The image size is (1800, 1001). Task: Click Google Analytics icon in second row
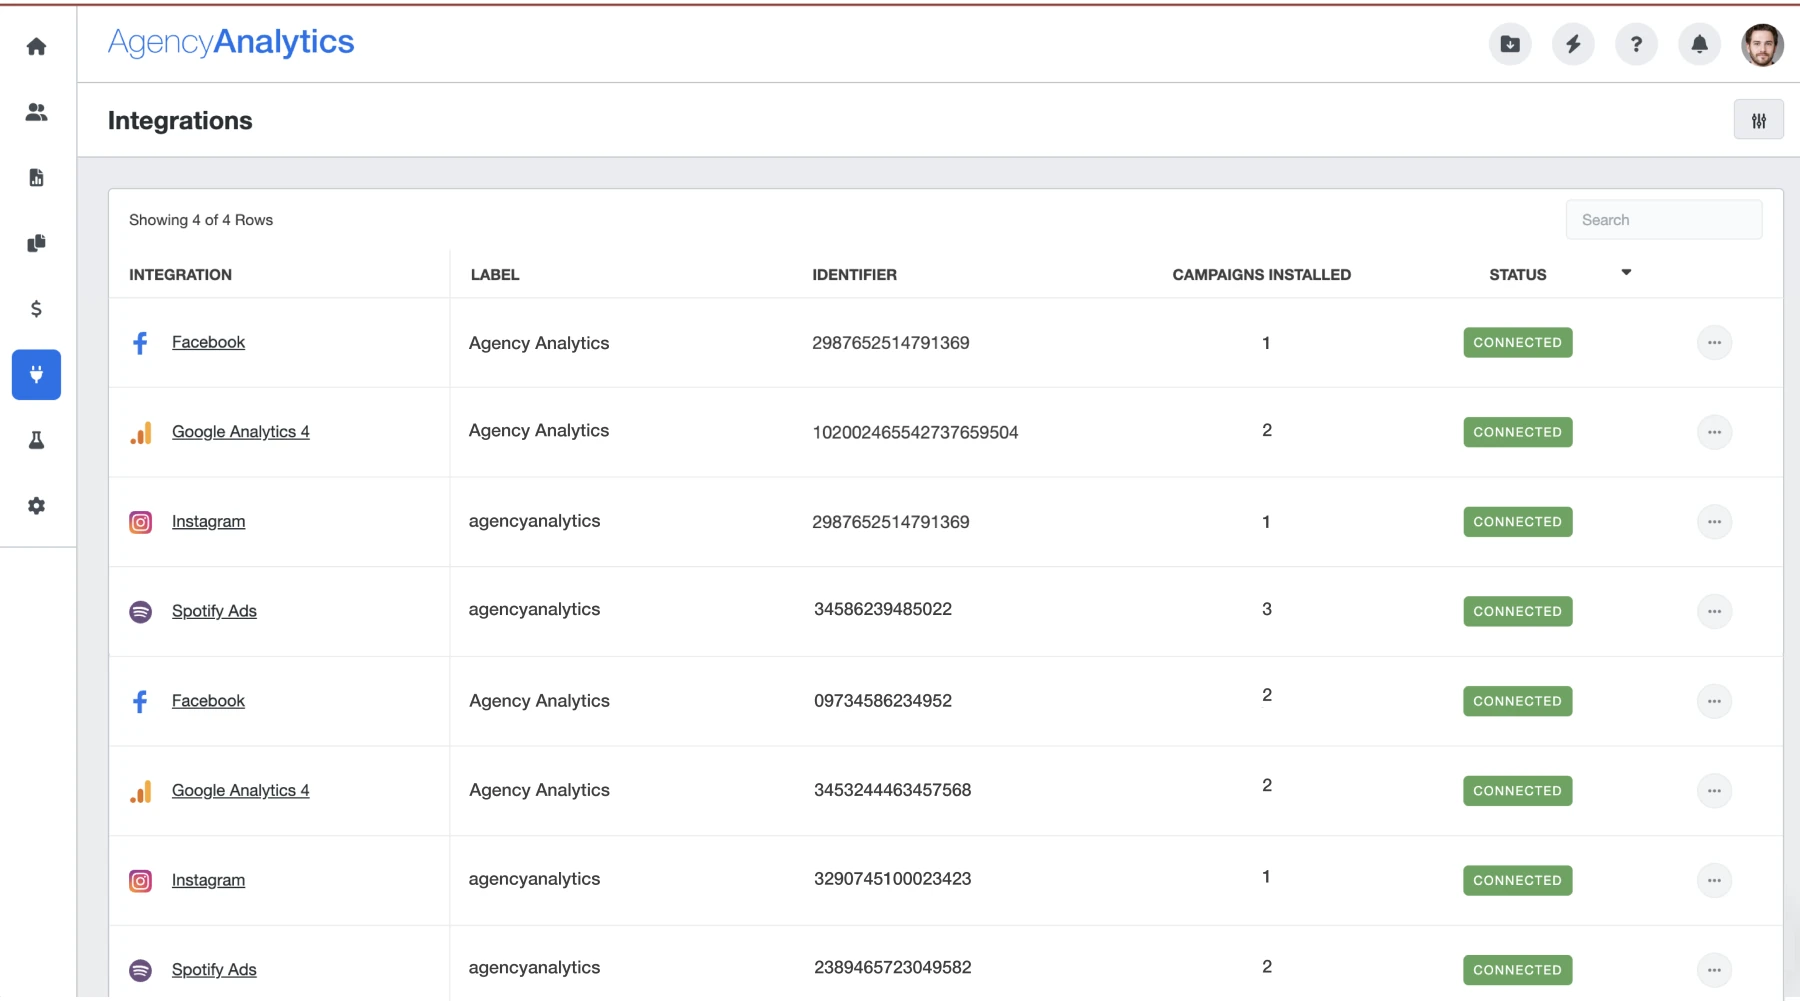click(141, 433)
